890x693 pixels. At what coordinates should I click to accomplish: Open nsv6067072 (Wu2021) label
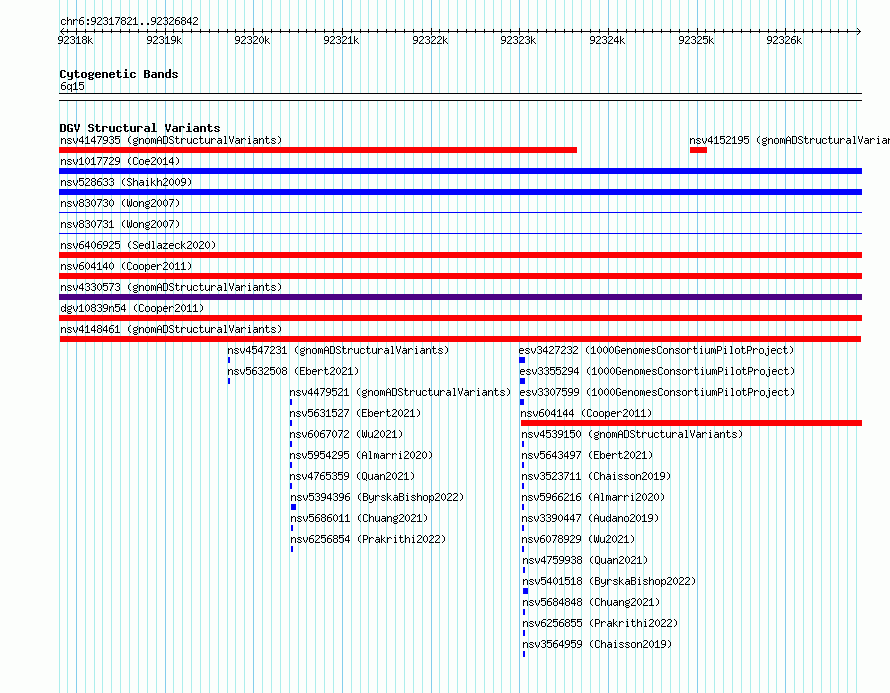click(x=346, y=434)
